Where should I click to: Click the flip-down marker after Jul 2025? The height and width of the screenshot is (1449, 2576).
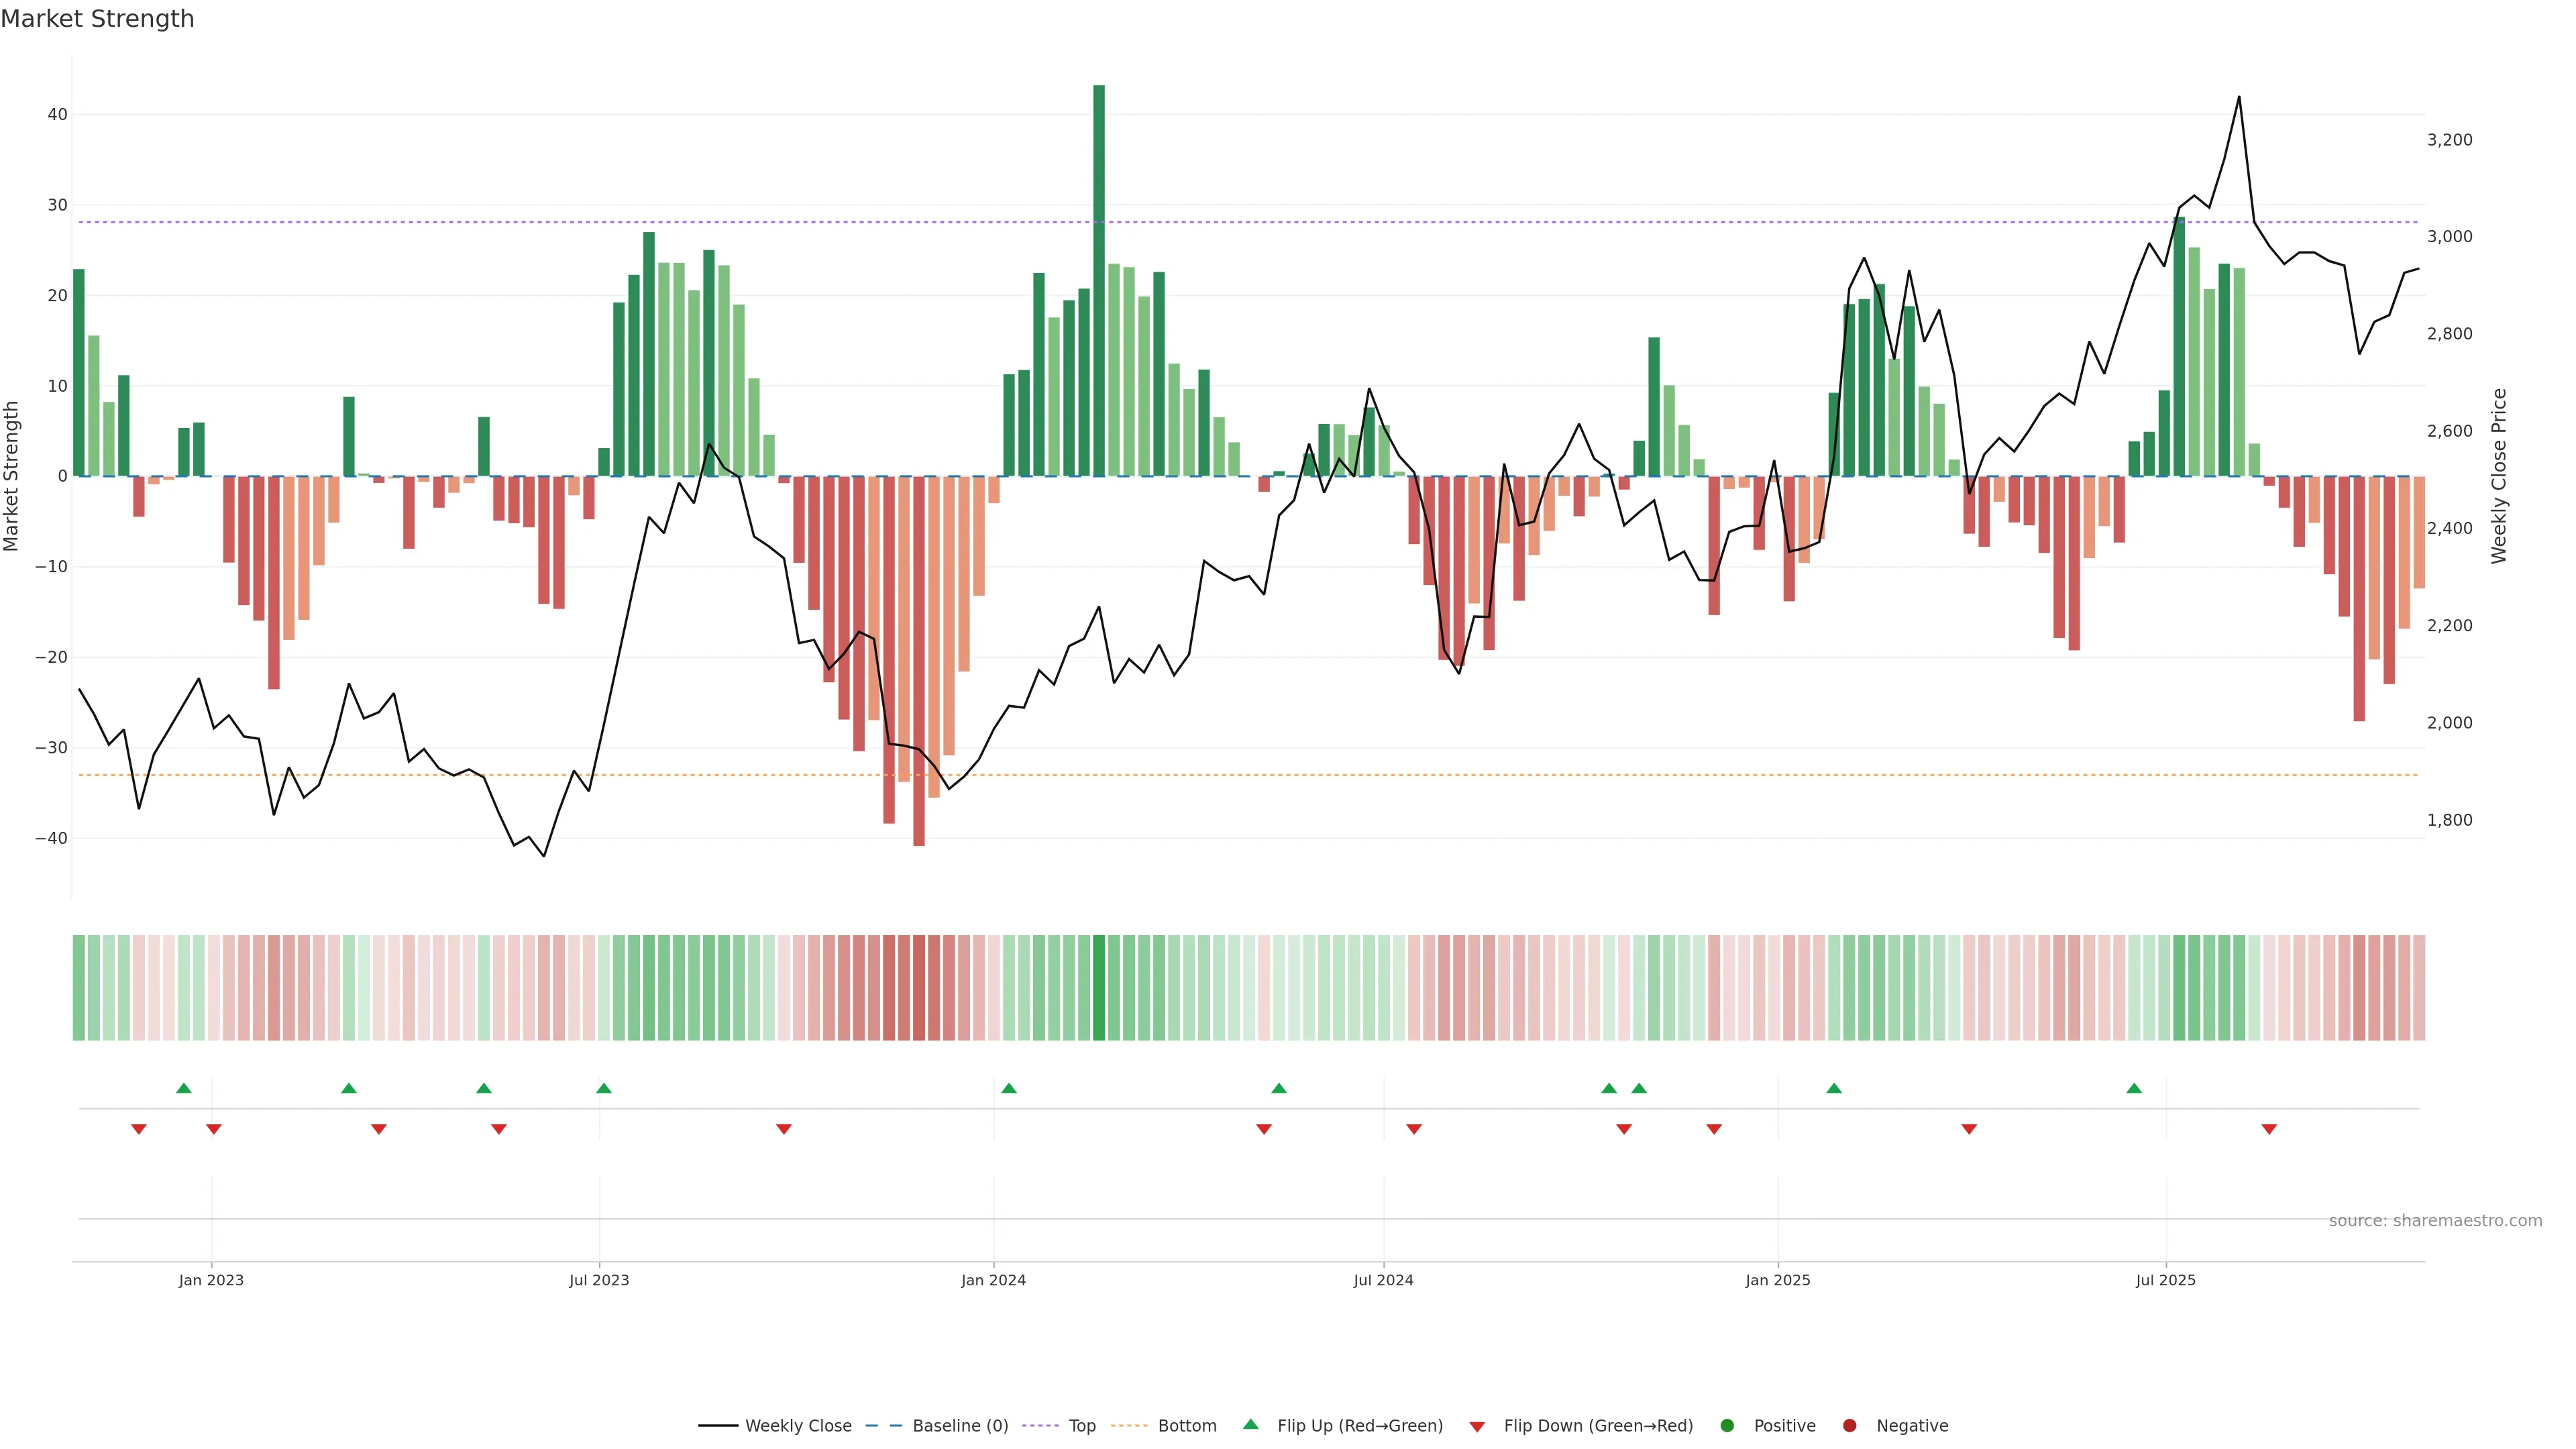2269,1129
